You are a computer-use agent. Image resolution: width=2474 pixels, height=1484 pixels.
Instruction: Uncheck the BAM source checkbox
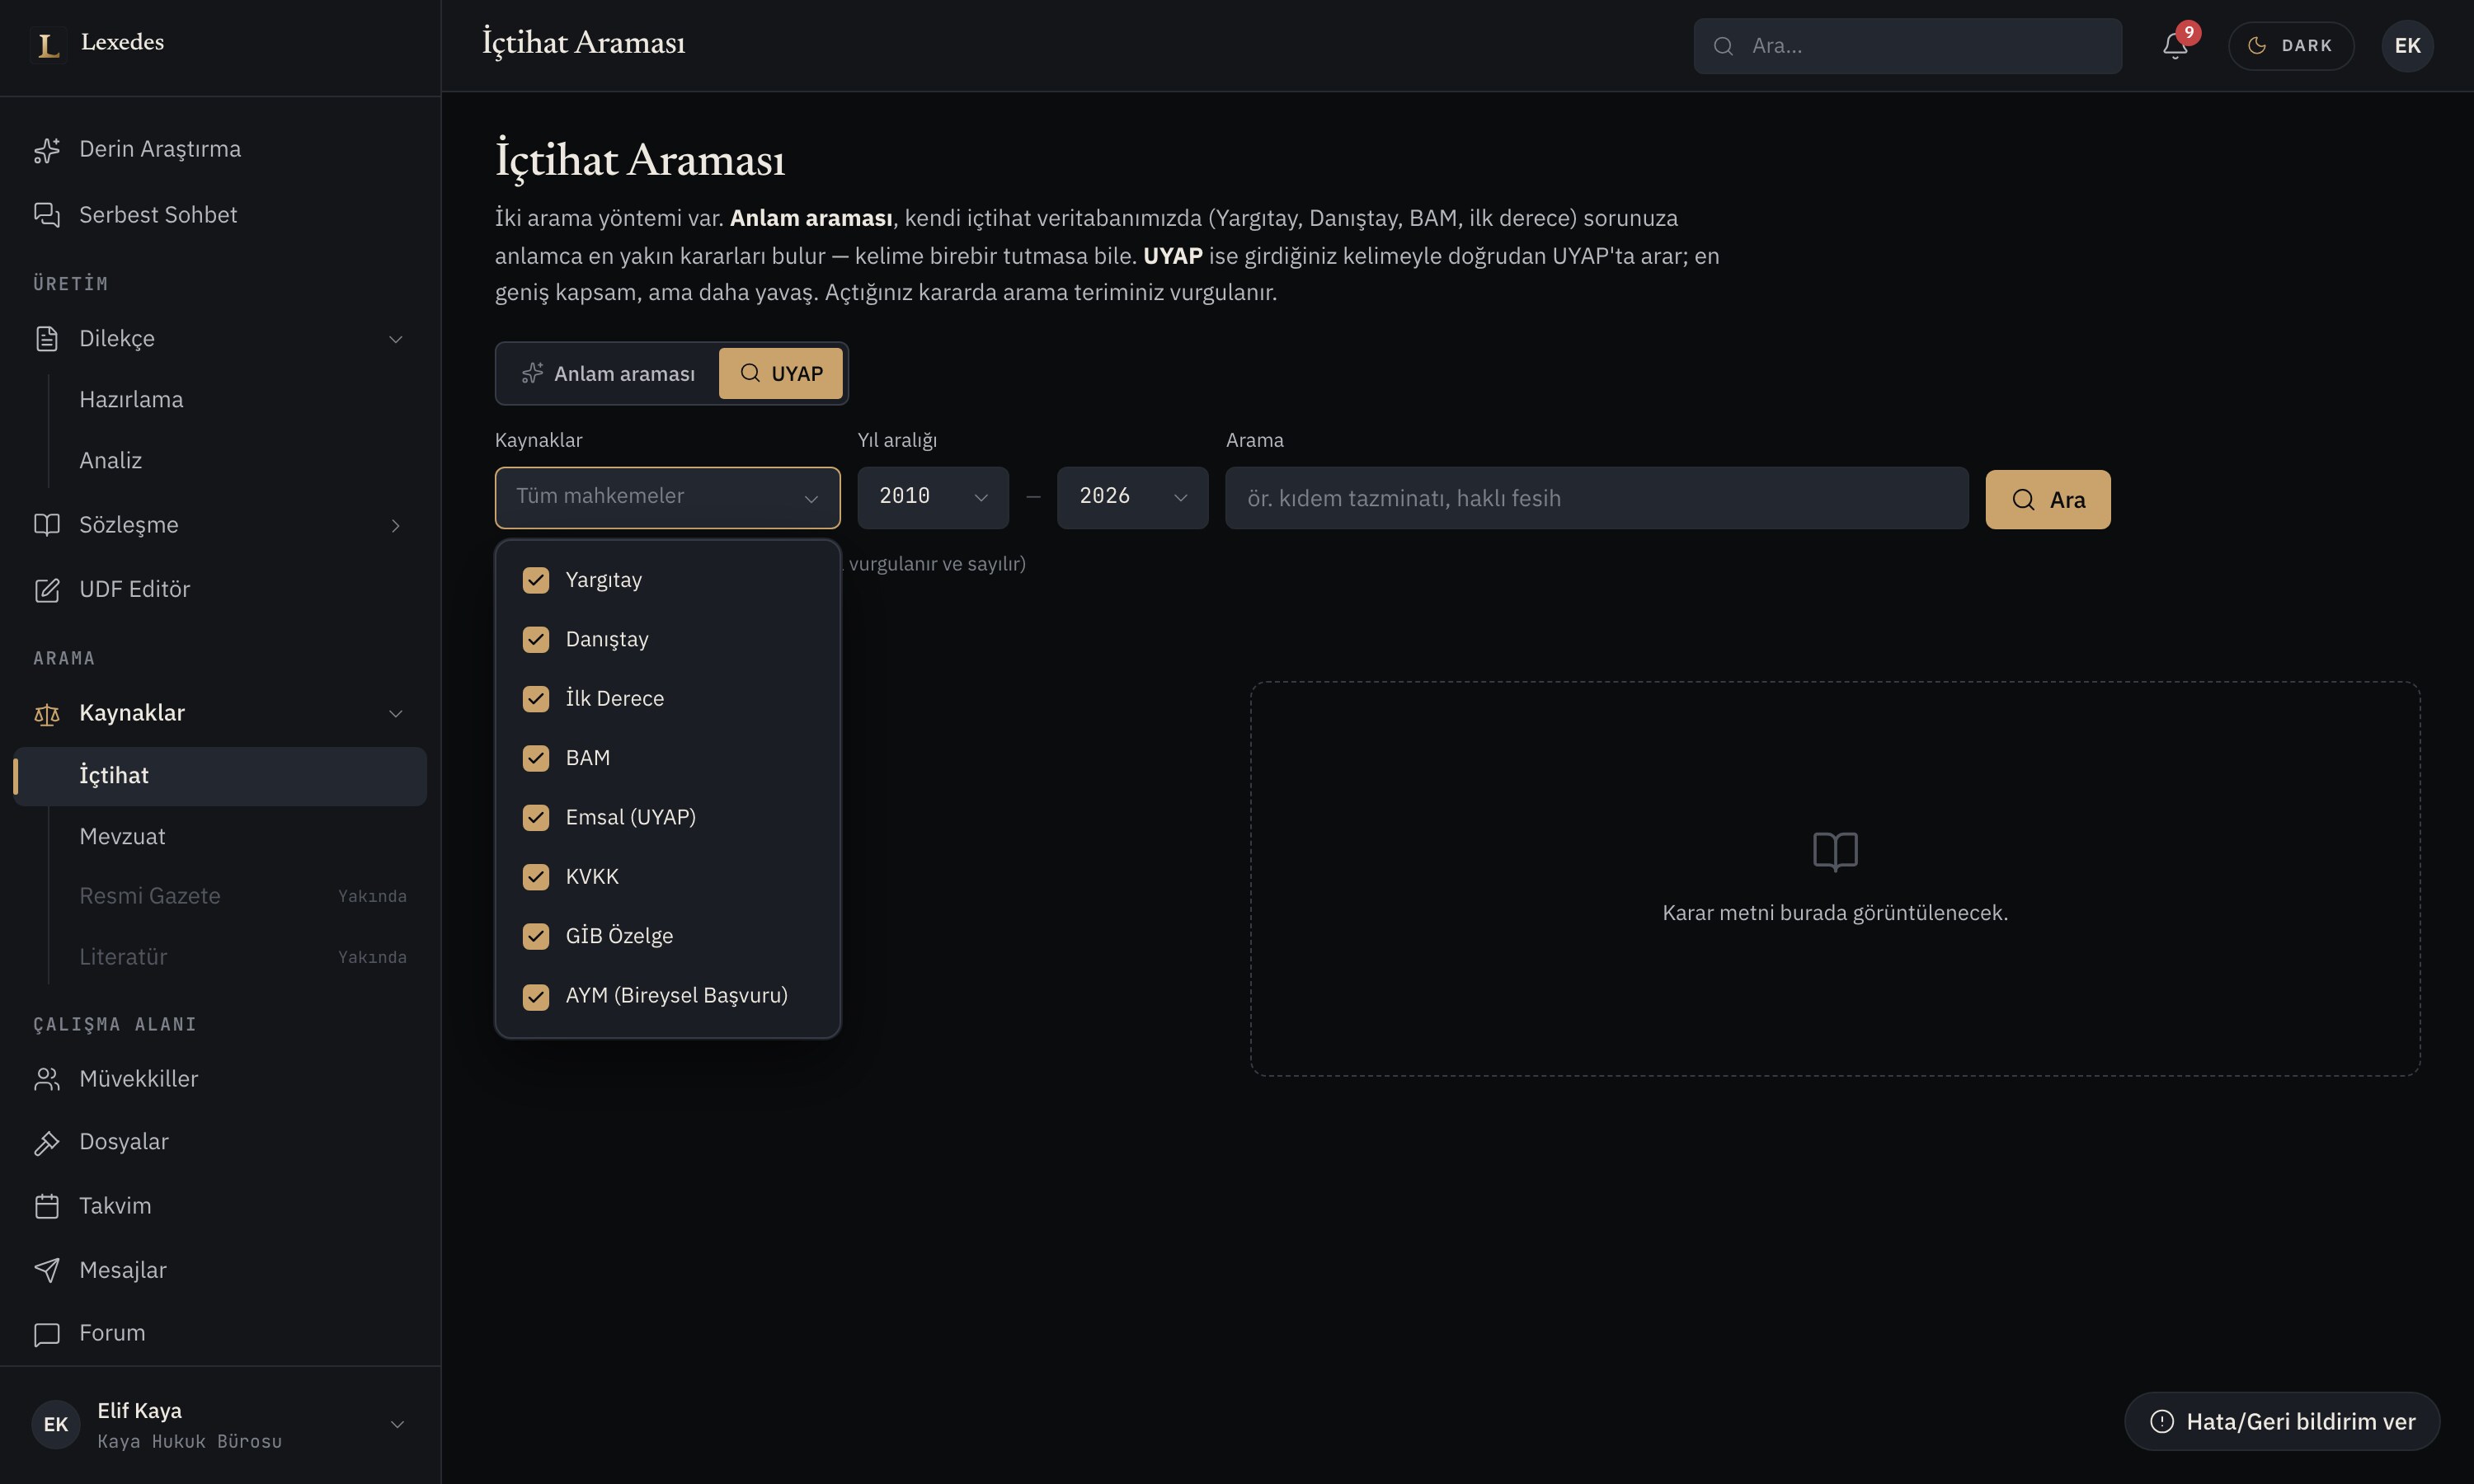pyautogui.click(x=536, y=758)
